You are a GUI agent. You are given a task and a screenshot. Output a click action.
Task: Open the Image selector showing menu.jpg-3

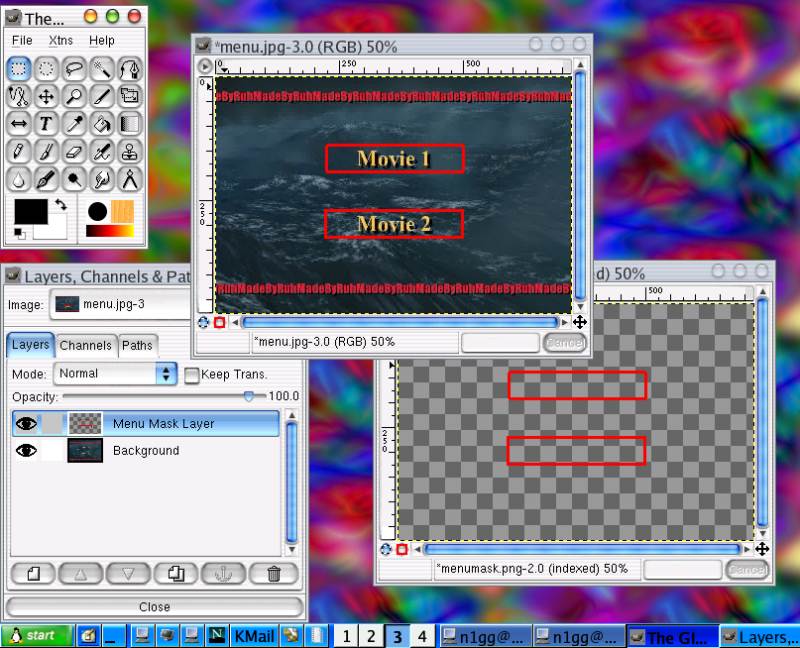(x=120, y=304)
